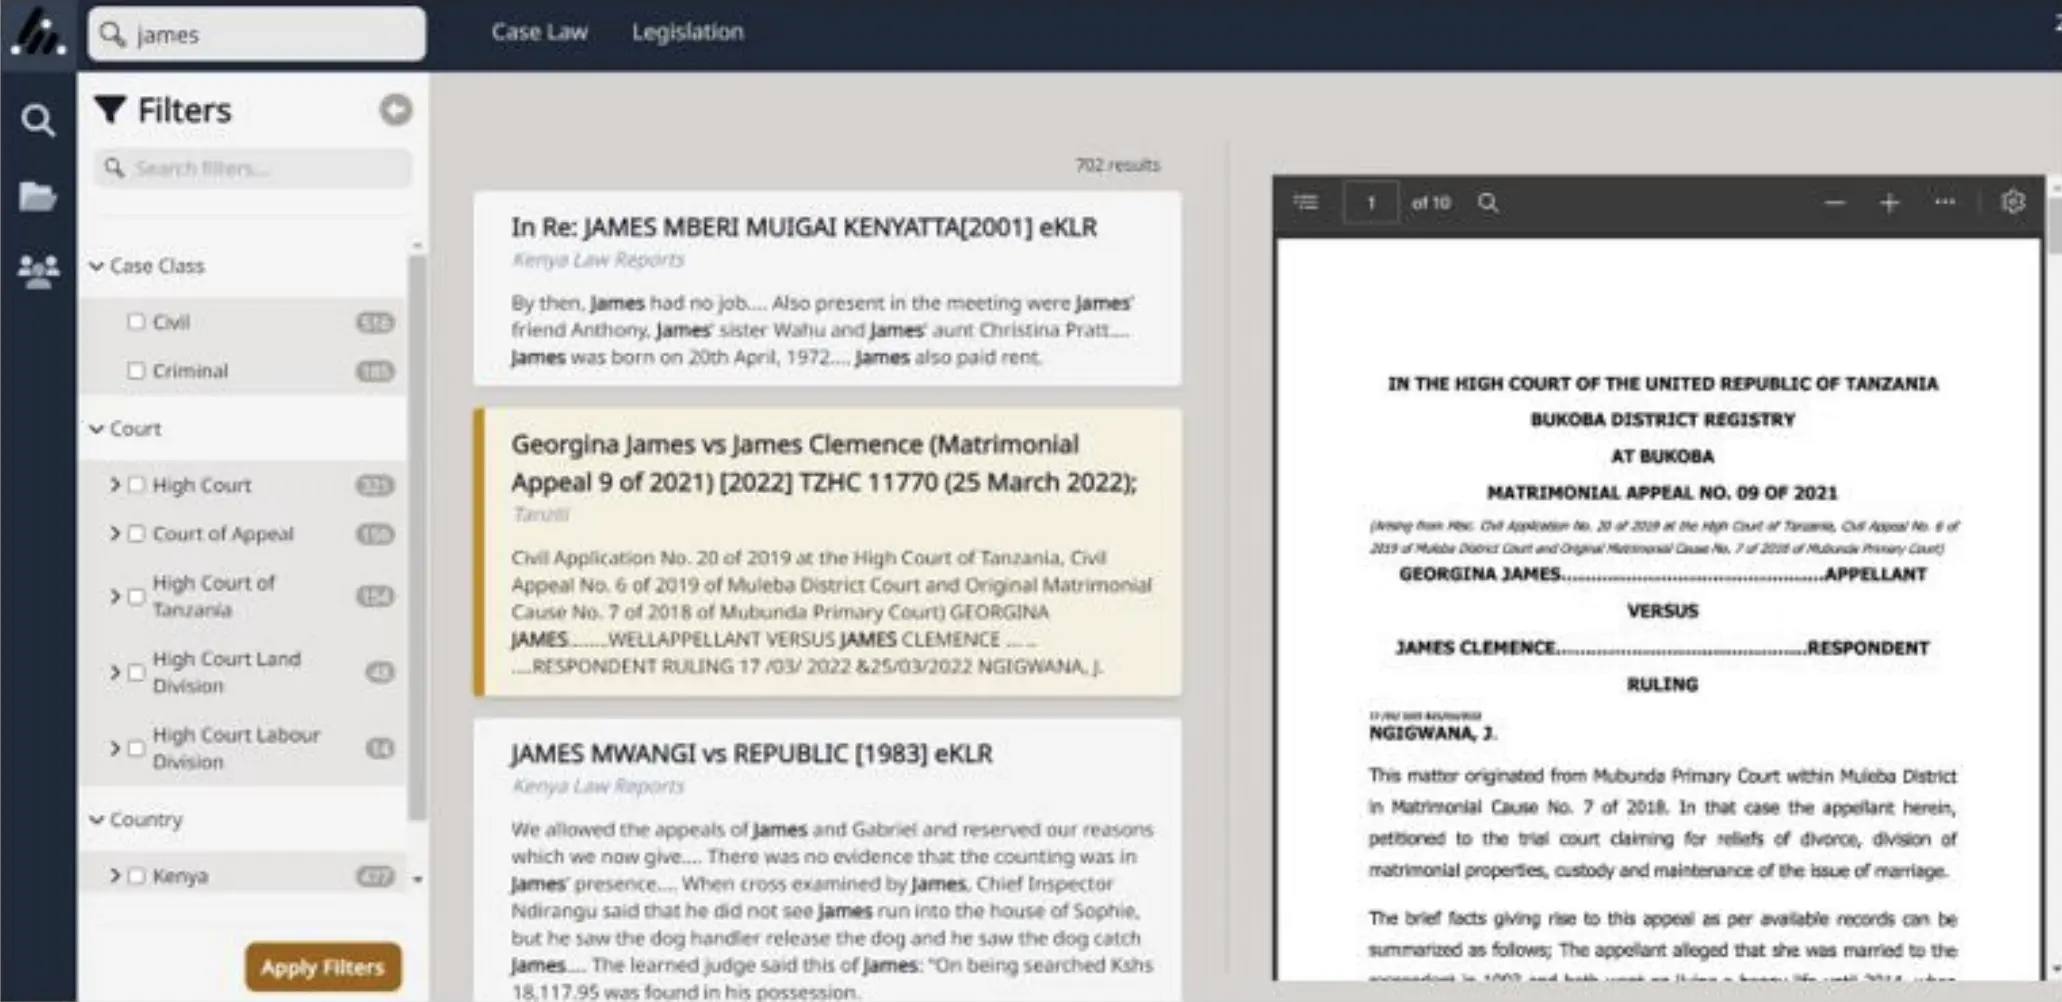This screenshot has width=2062, height=1002.
Task: Tick the Criminal case class checkbox
Action: (x=136, y=370)
